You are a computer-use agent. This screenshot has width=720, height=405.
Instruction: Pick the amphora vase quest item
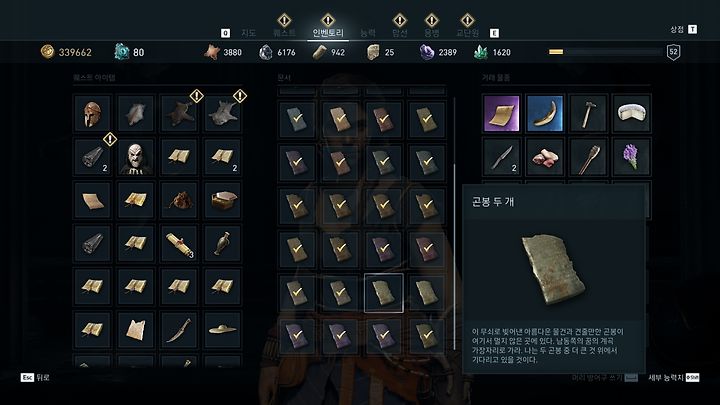[x=222, y=243]
